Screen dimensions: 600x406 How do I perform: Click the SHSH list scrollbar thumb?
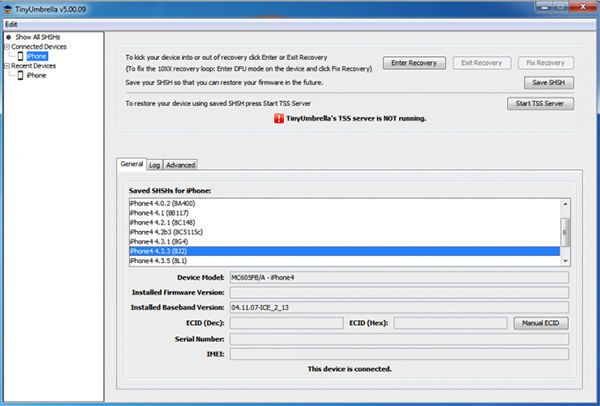point(565,232)
